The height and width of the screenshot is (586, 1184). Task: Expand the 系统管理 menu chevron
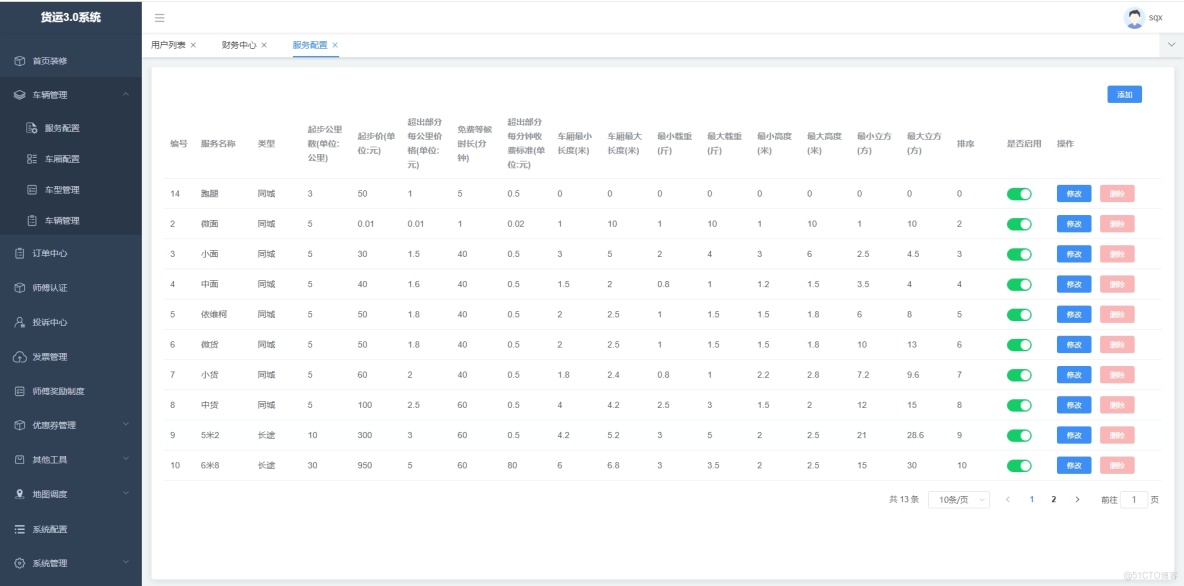126,563
